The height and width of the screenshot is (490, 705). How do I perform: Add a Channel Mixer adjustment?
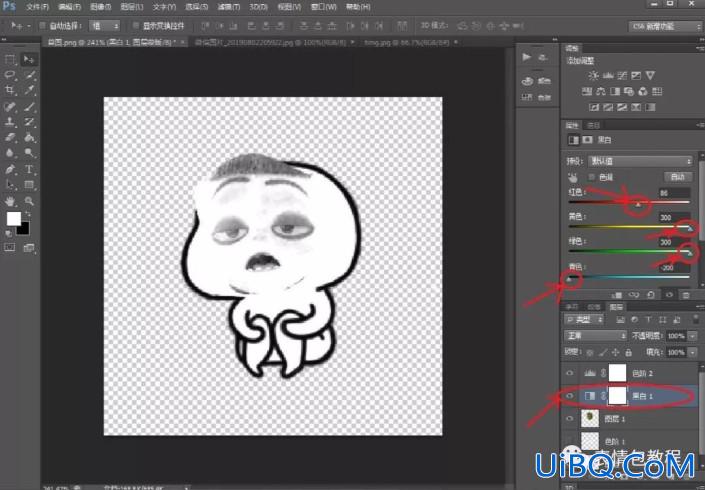coord(643,92)
